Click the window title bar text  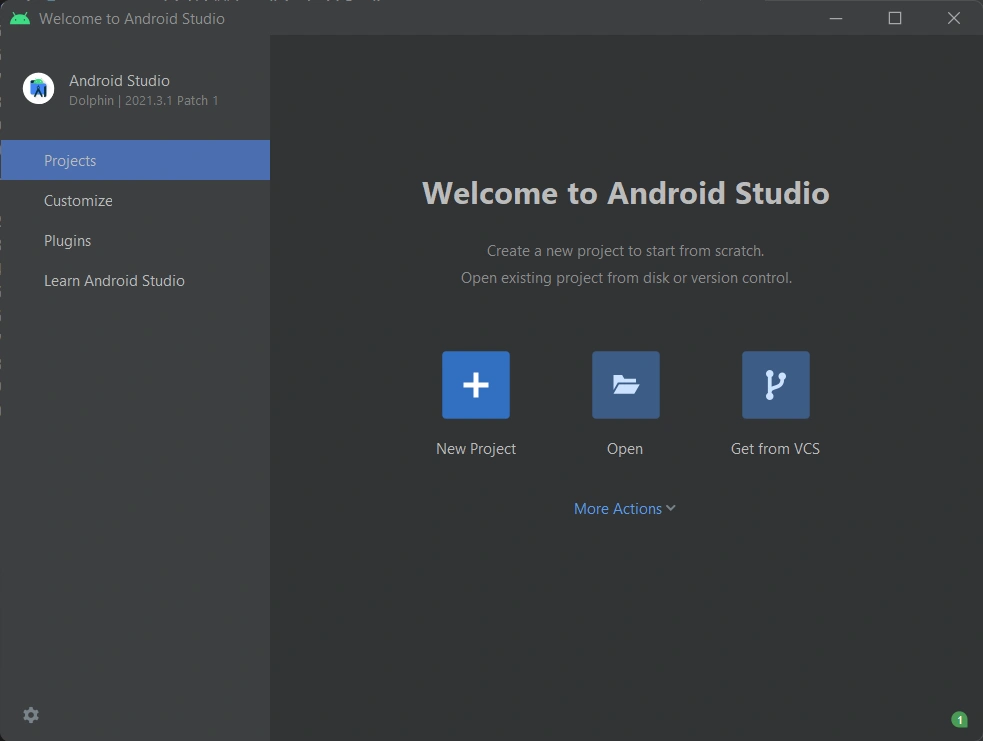[x=132, y=18]
